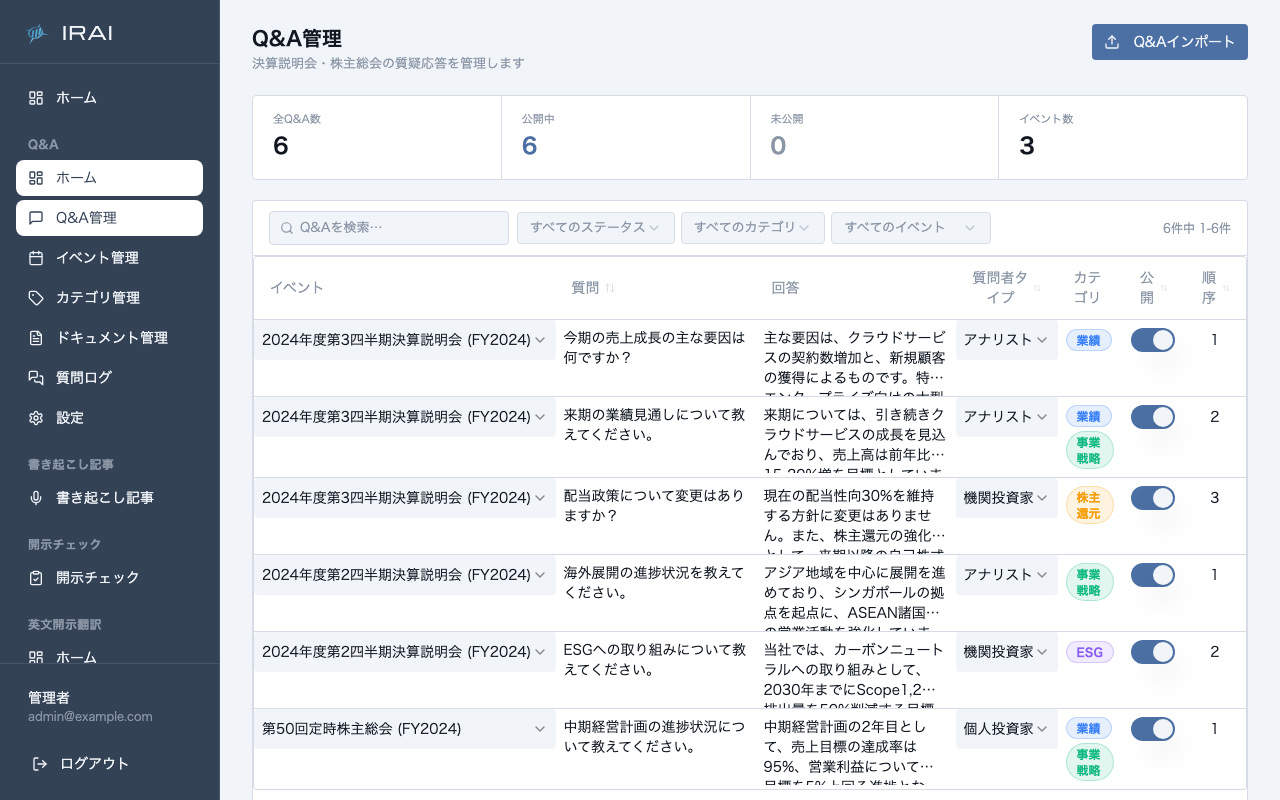Screen dimensions: 1280x800
Task: Click the Q&Aを検索 search field
Action: pyautogui.click(x=388, y=228)
